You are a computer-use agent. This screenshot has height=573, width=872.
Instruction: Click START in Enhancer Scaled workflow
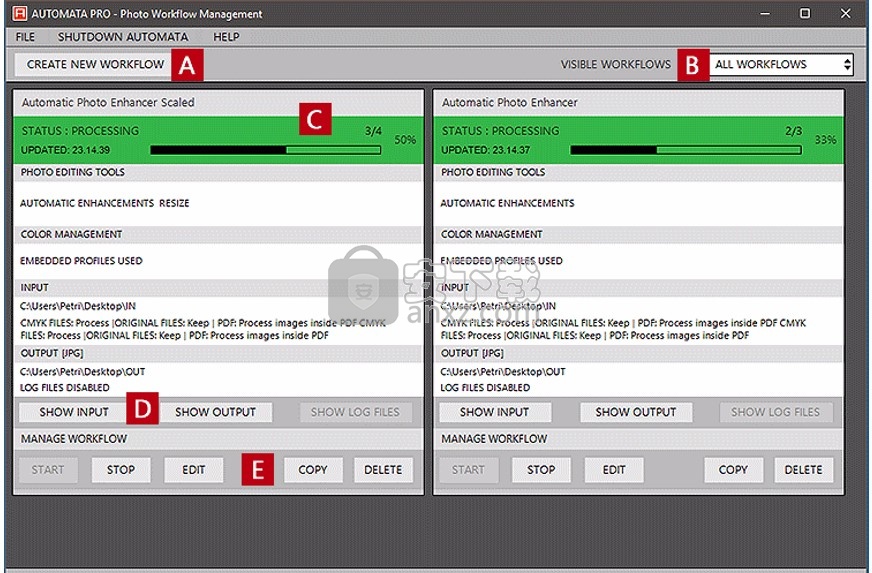[x=48, y=470]
